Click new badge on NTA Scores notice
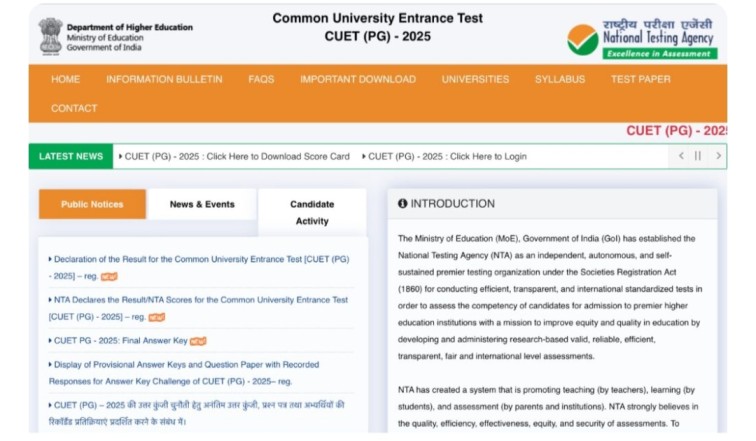The height and width of the screenshot is (441, 756). point(157,317)
